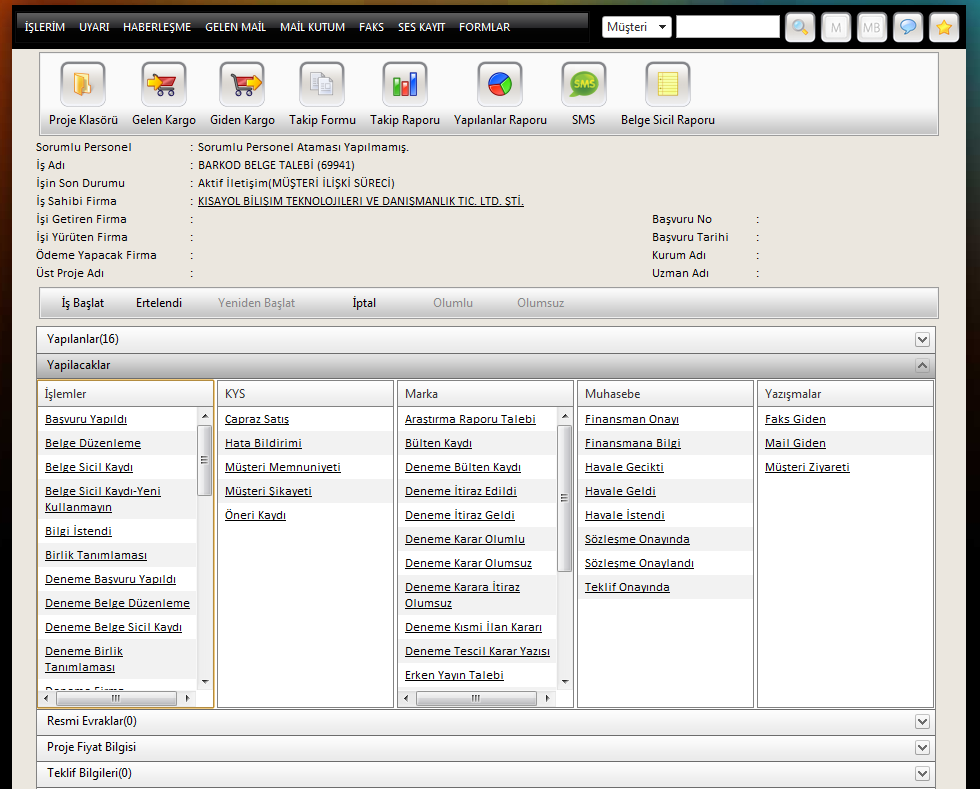The height and width of the screenshot is (789, 980).
Task: Collapse the Yapılacaklar section
Action: (x=922, y=366)
